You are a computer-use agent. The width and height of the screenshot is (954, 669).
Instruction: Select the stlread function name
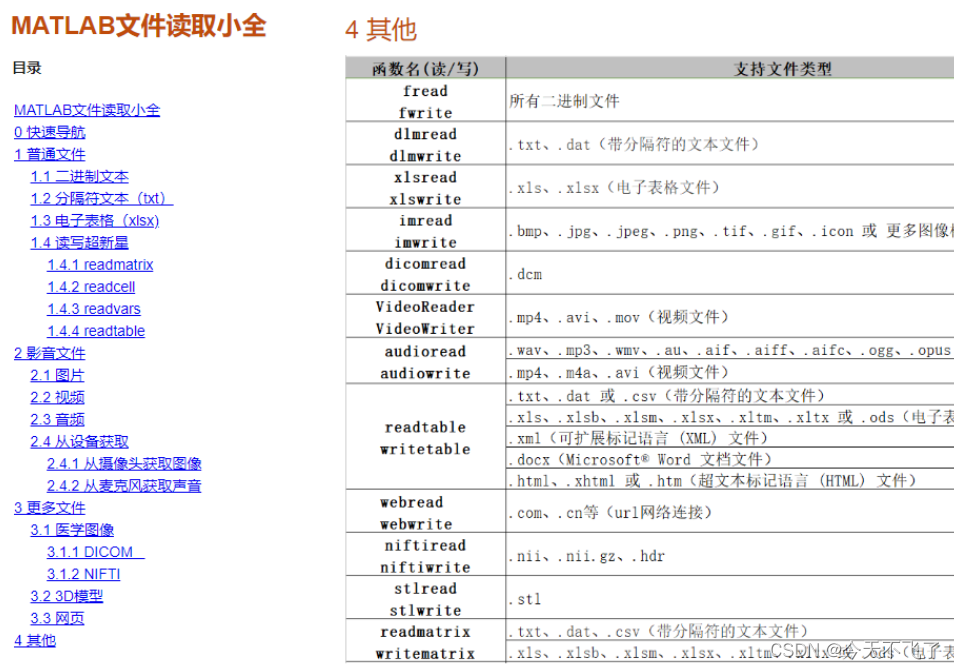(425, 588)
